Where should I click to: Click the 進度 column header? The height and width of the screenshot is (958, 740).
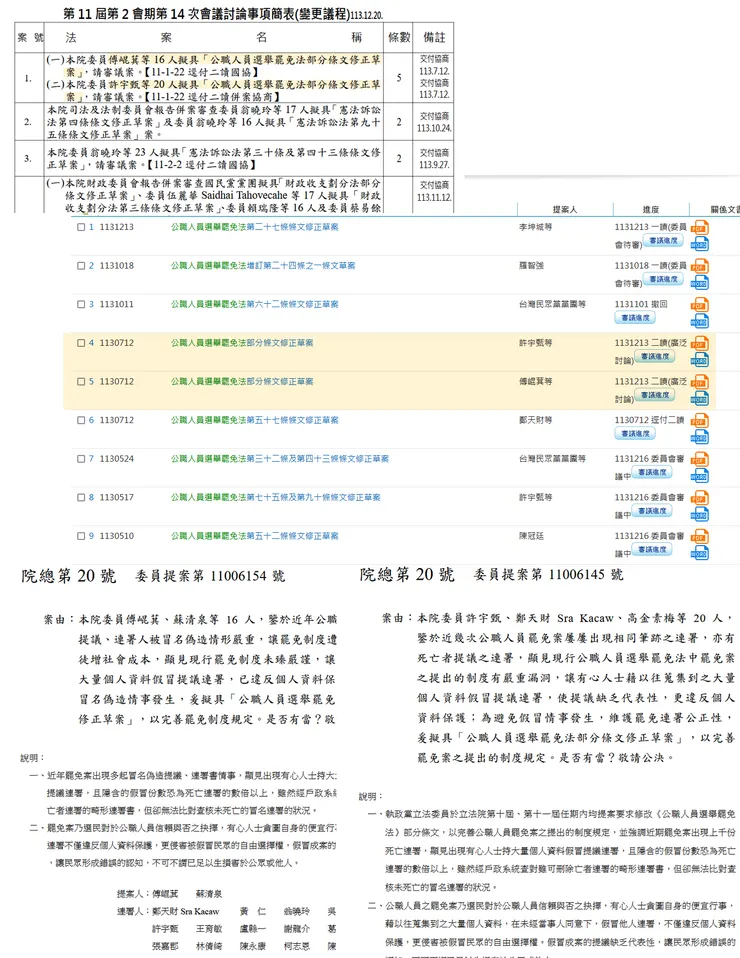click(651, 210)
